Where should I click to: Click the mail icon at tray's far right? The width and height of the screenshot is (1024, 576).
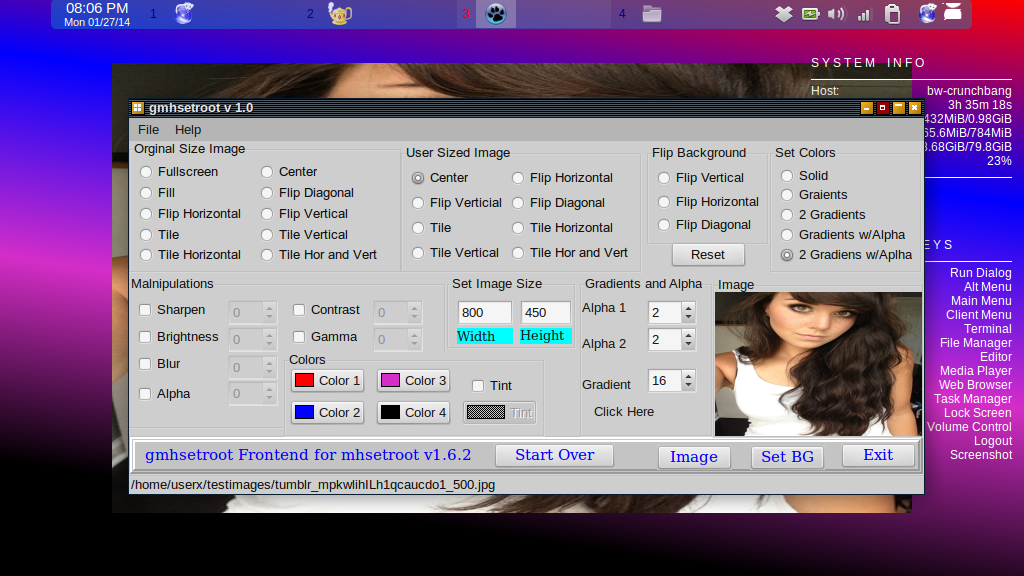[x=952, y=13]
